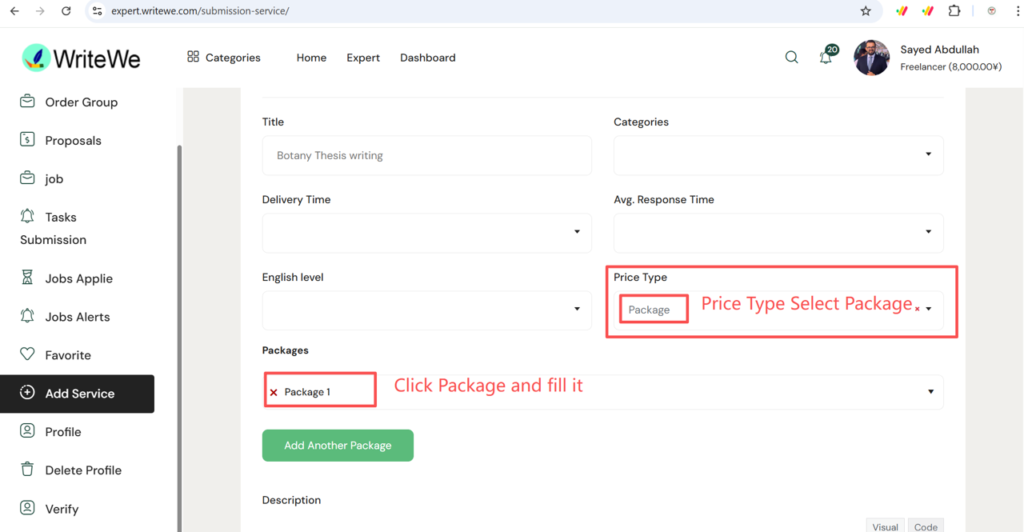
Task: Bookmark page with the star icon
Action: pyautogui.click(x=866, y=11)
